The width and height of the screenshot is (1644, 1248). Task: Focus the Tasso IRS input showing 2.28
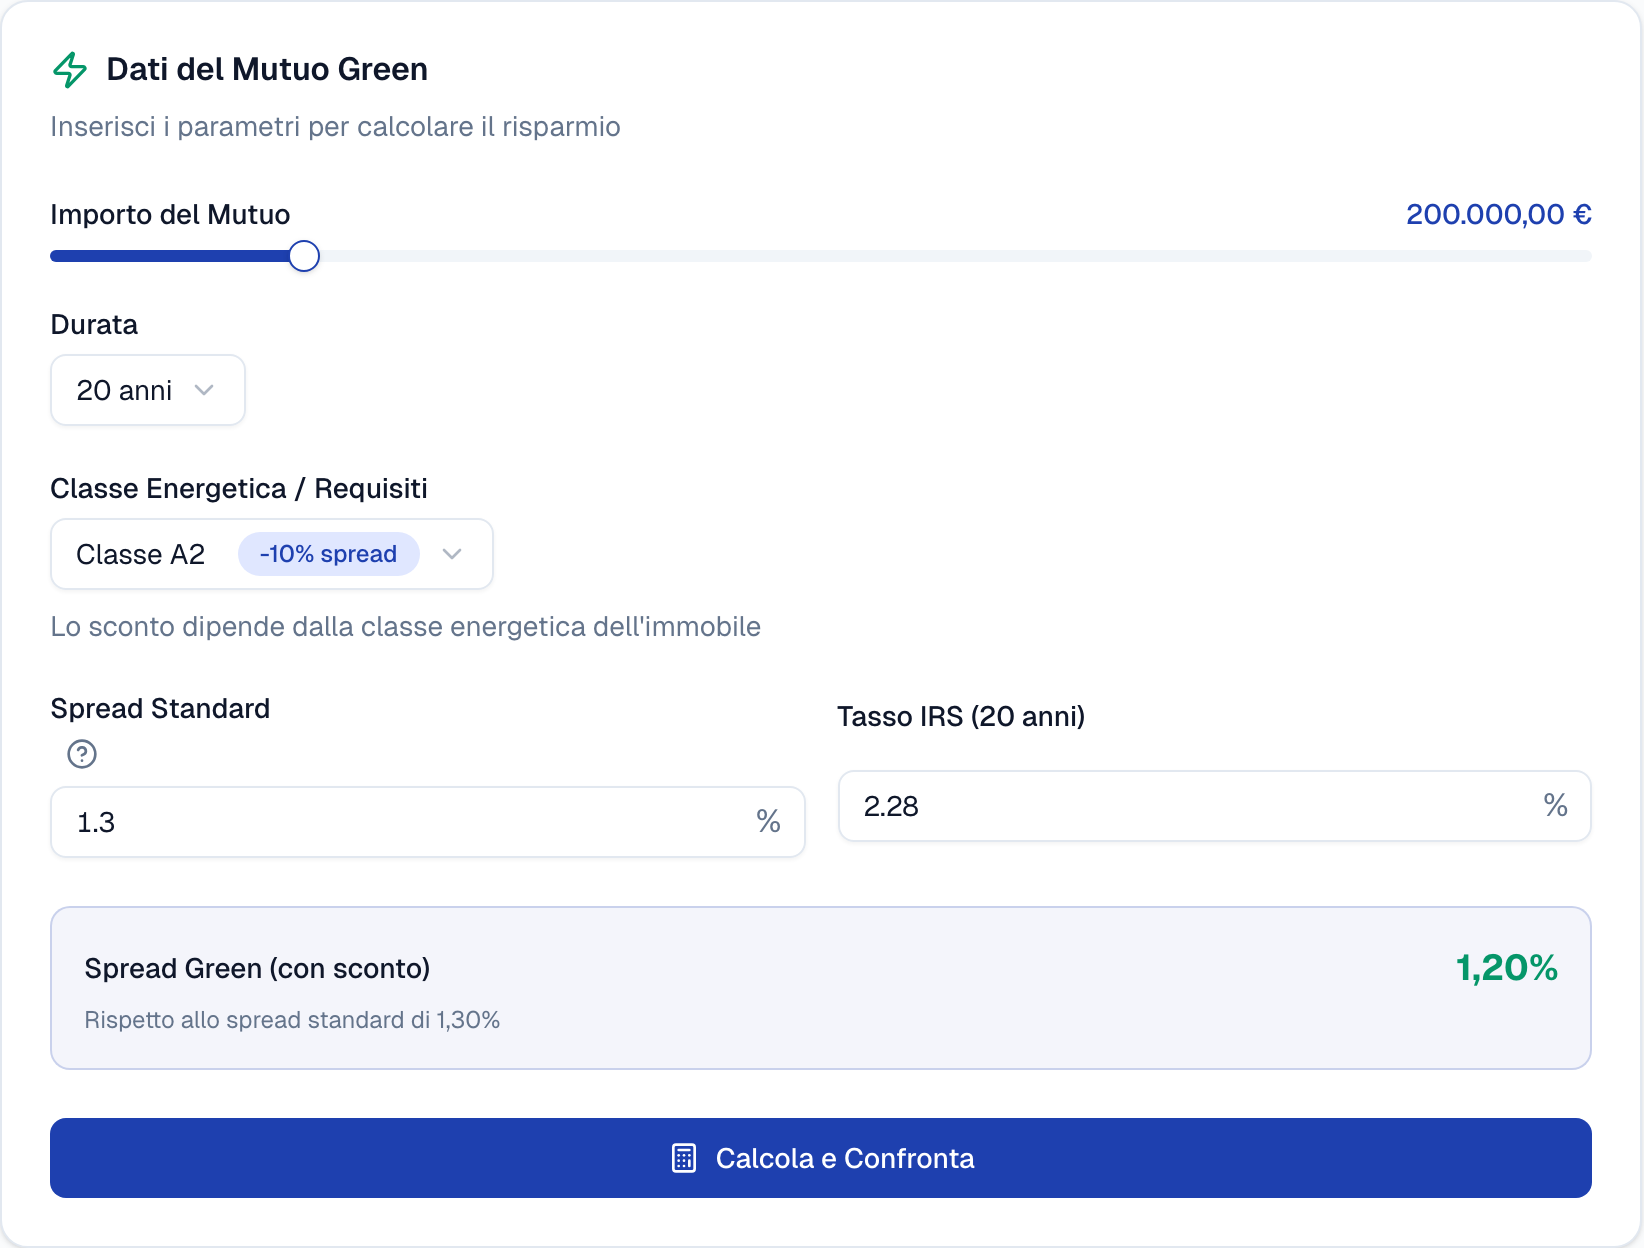(x=1190, y=806)
